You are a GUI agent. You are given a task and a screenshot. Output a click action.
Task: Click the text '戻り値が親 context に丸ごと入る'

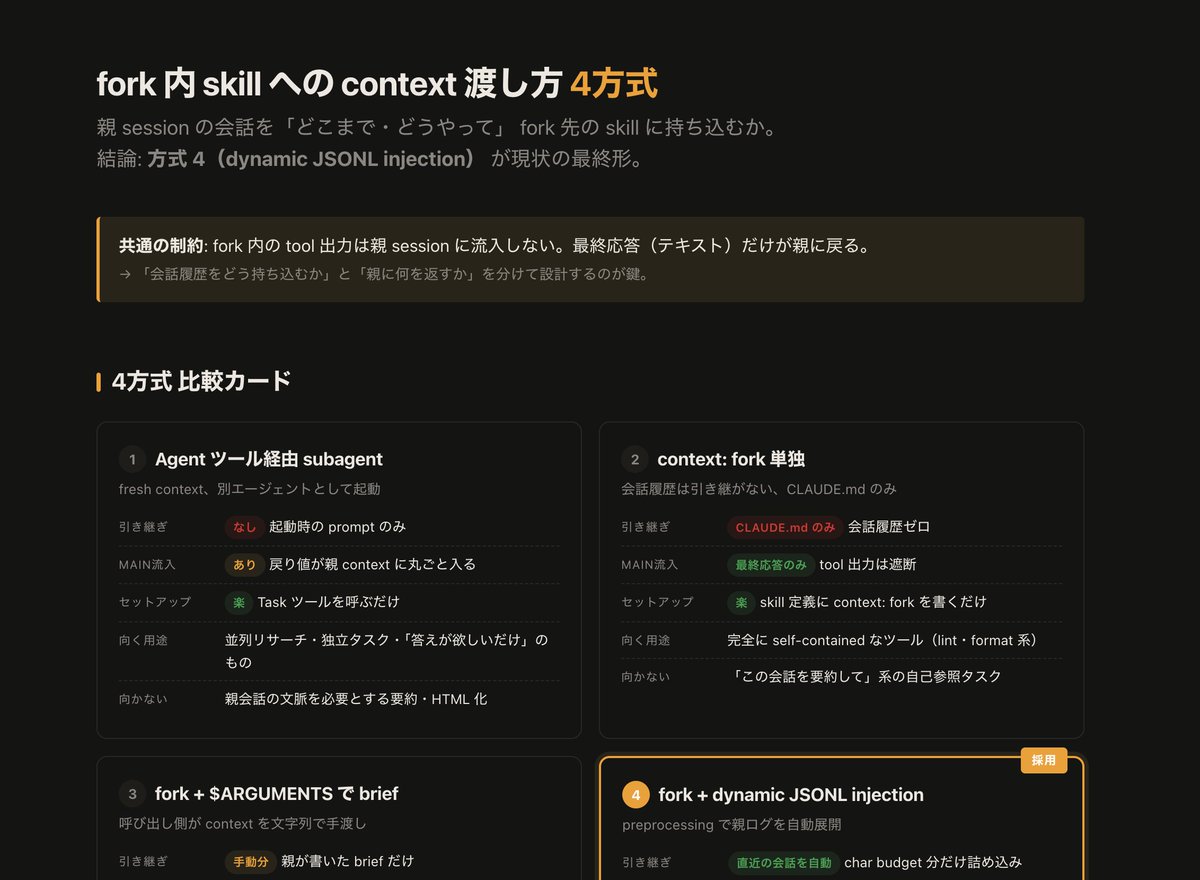(372, 565)
